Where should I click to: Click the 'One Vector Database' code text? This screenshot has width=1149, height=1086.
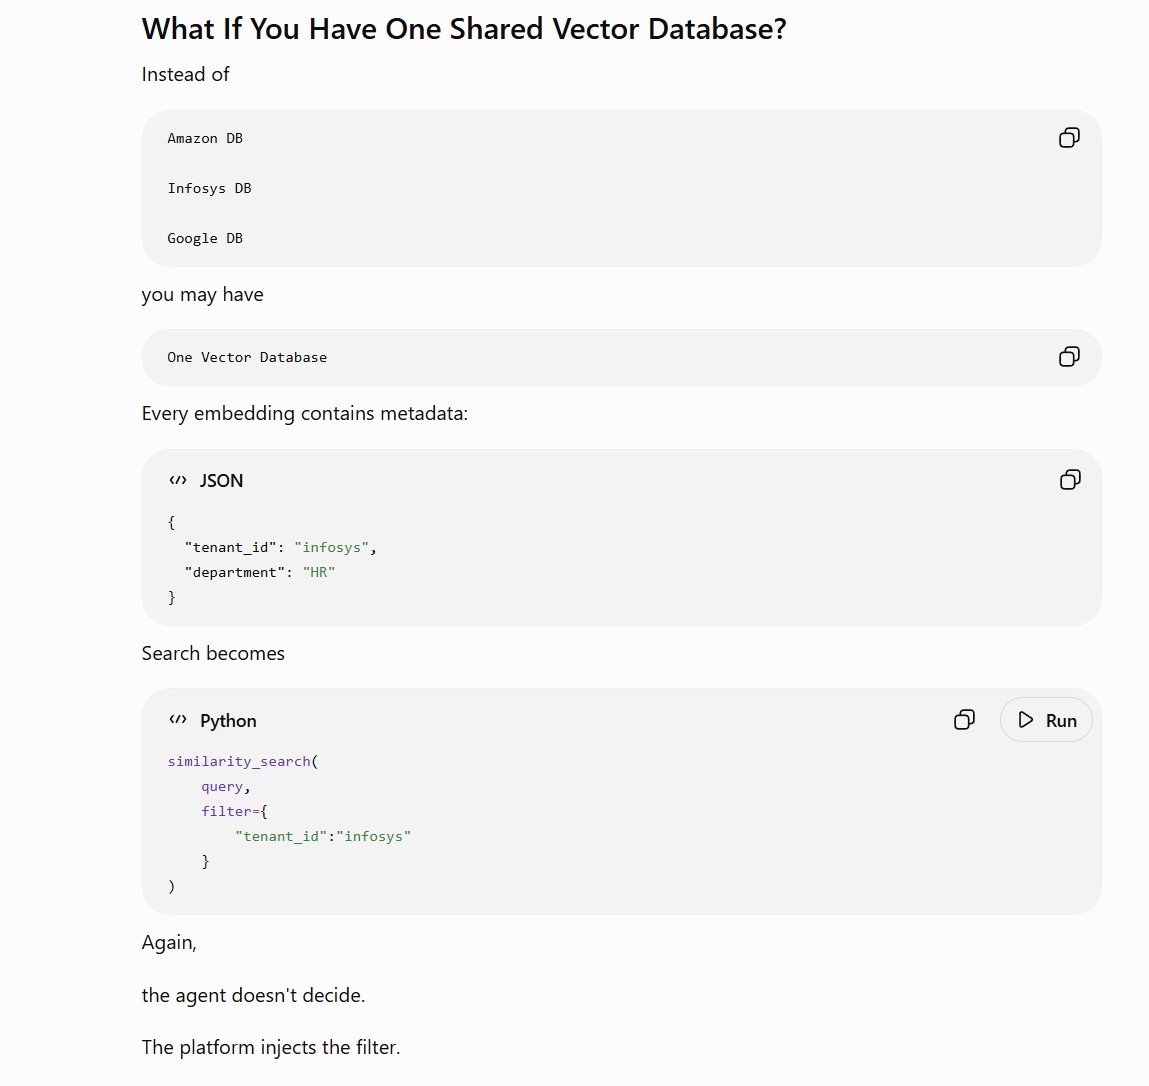tap(247, 358)
